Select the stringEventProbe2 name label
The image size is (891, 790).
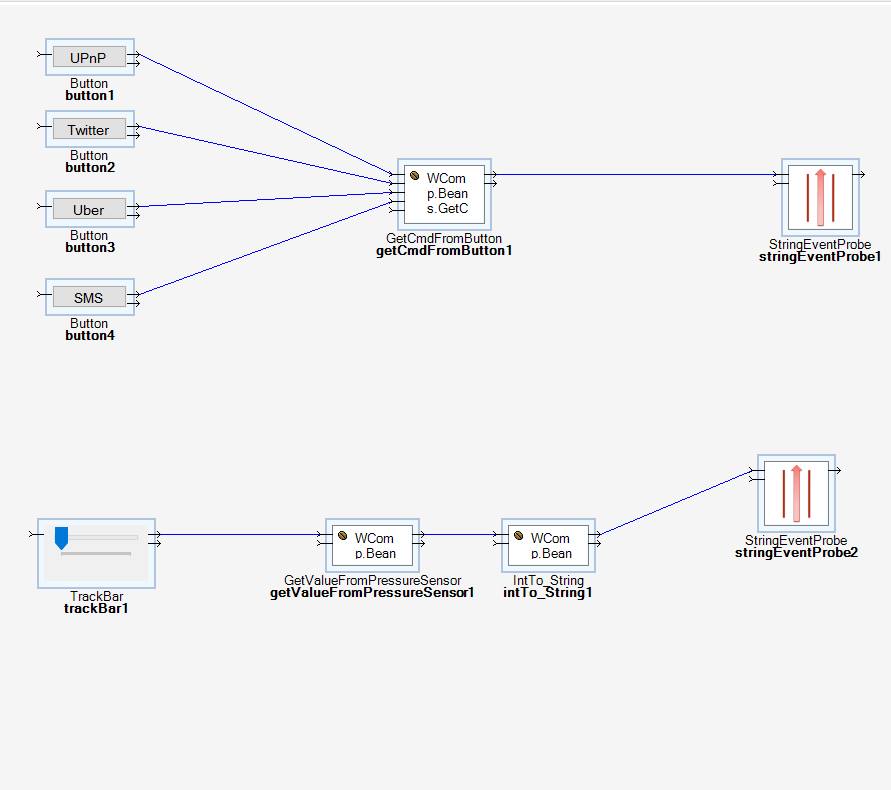pos(796,553)
